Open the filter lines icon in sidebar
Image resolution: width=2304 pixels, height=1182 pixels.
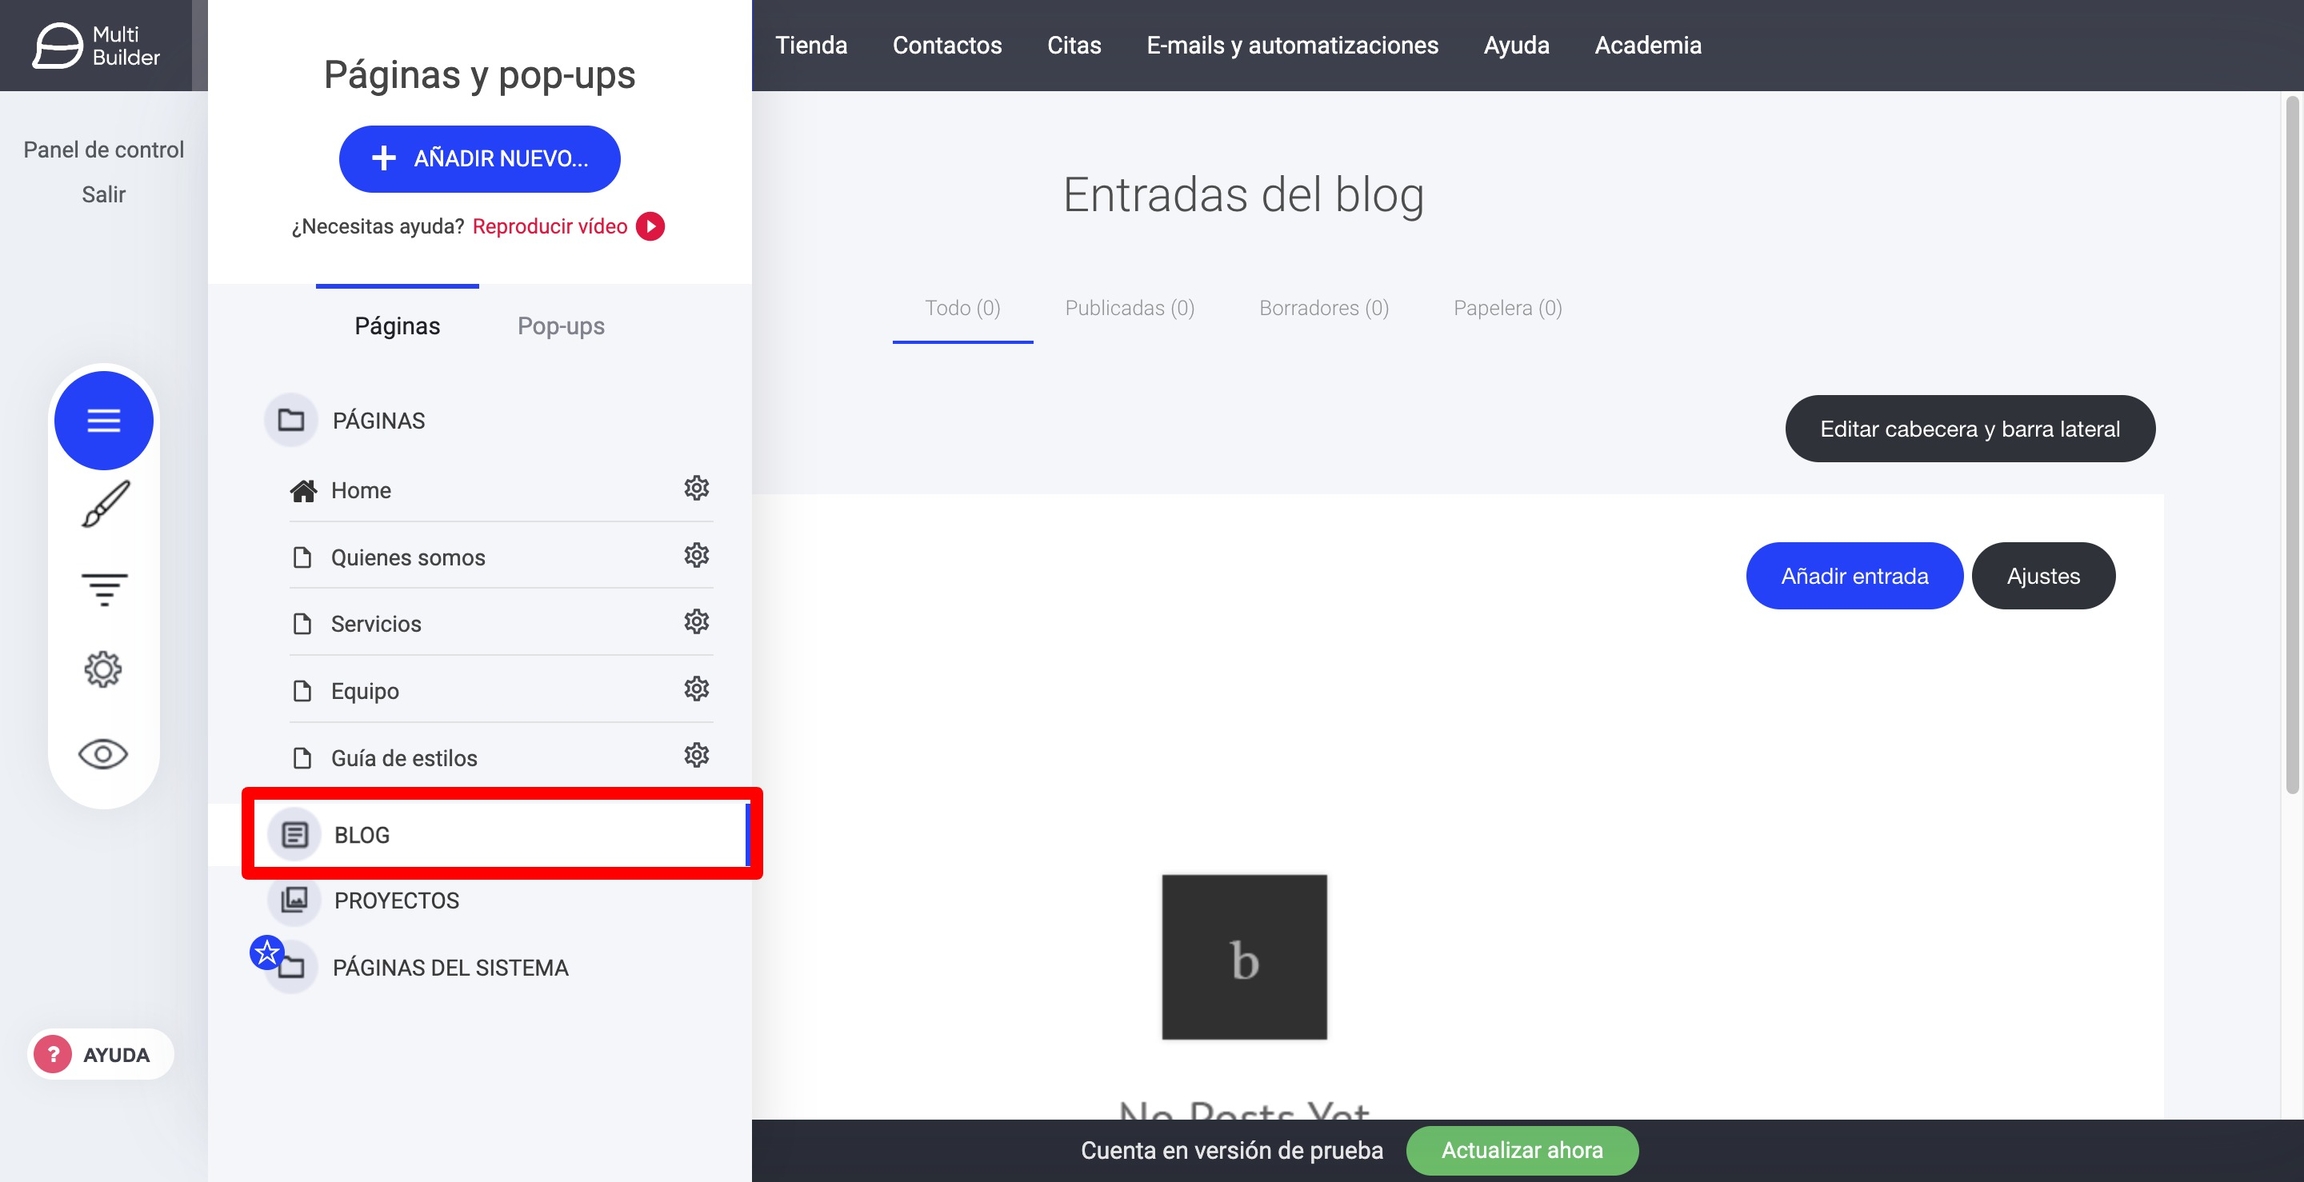click(104, 588)
